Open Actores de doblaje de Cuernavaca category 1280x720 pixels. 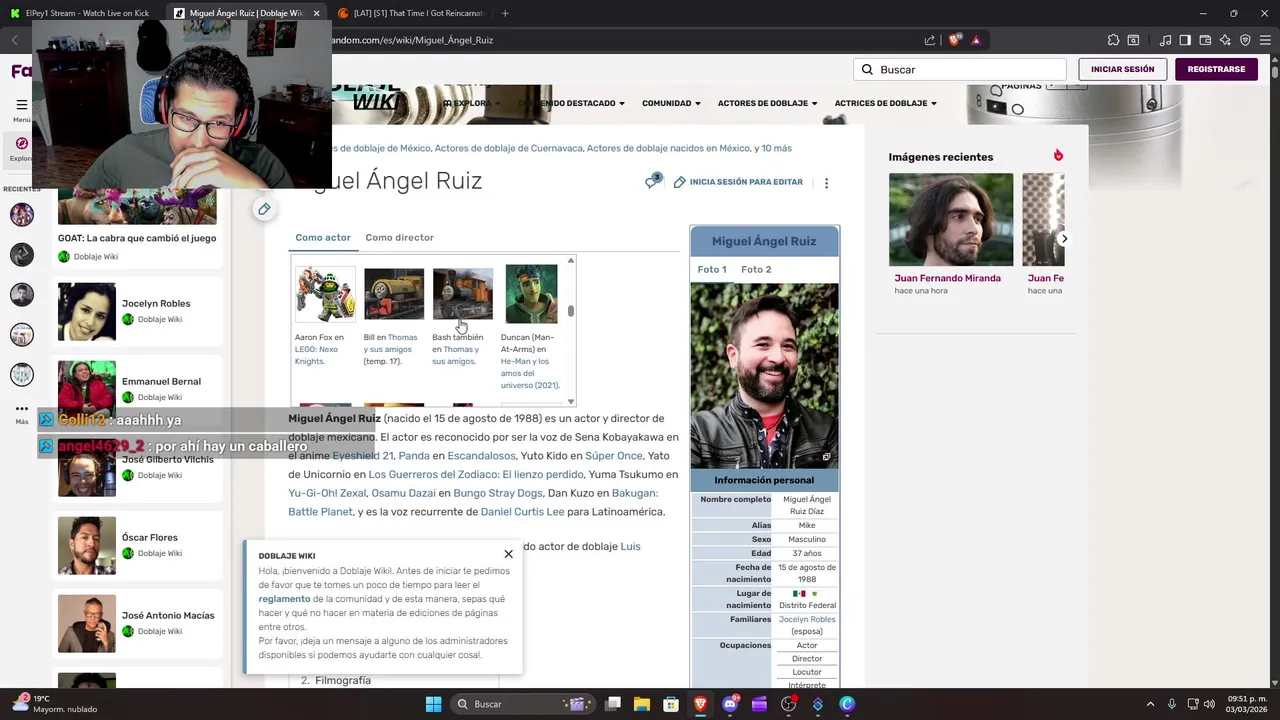pyautogui.click(x=509, y=148)
